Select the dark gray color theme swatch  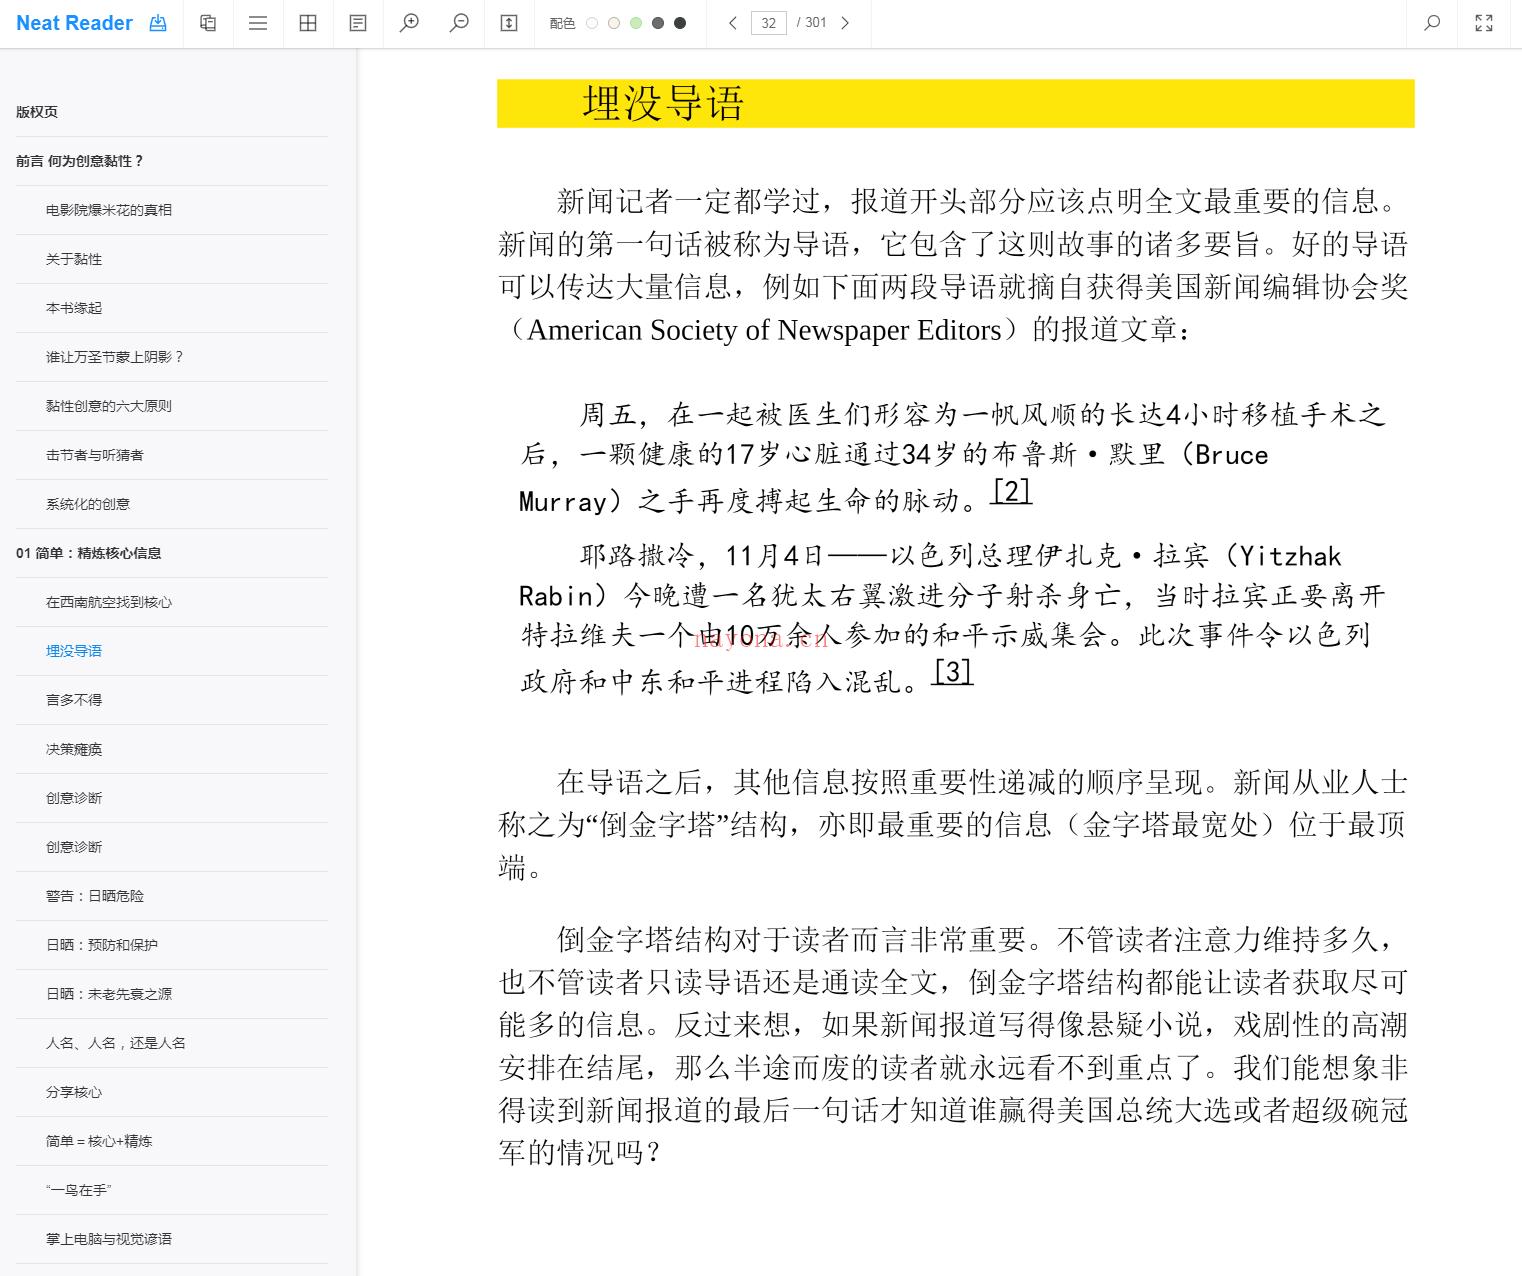click(x=658, y=23)
